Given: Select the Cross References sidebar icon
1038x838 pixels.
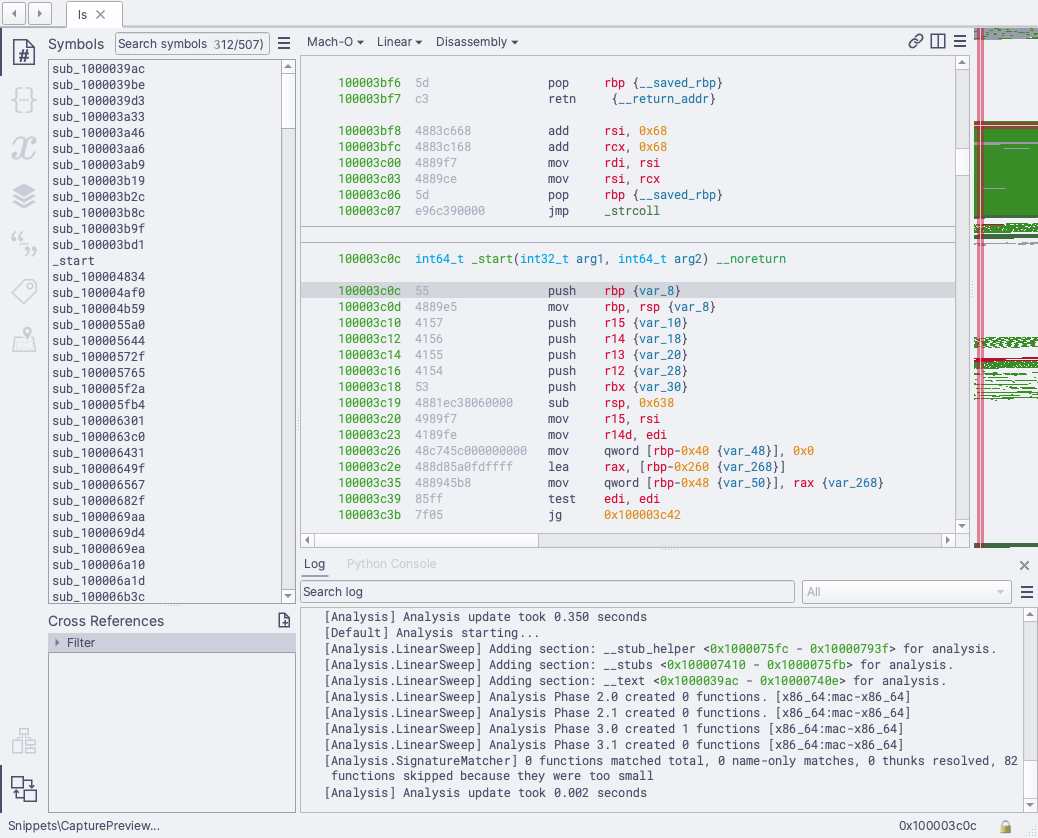Looking at the screenshot, I should pos(24,788).
